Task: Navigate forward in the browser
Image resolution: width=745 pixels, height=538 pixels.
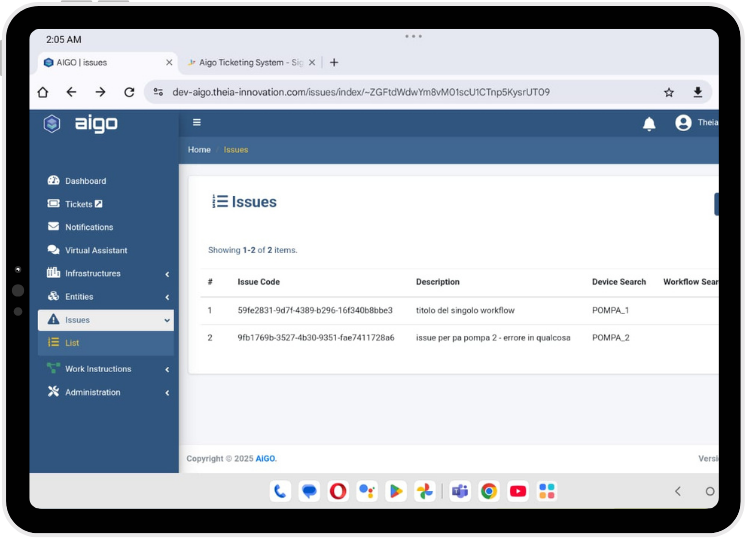Action: [x=100, y=92]
